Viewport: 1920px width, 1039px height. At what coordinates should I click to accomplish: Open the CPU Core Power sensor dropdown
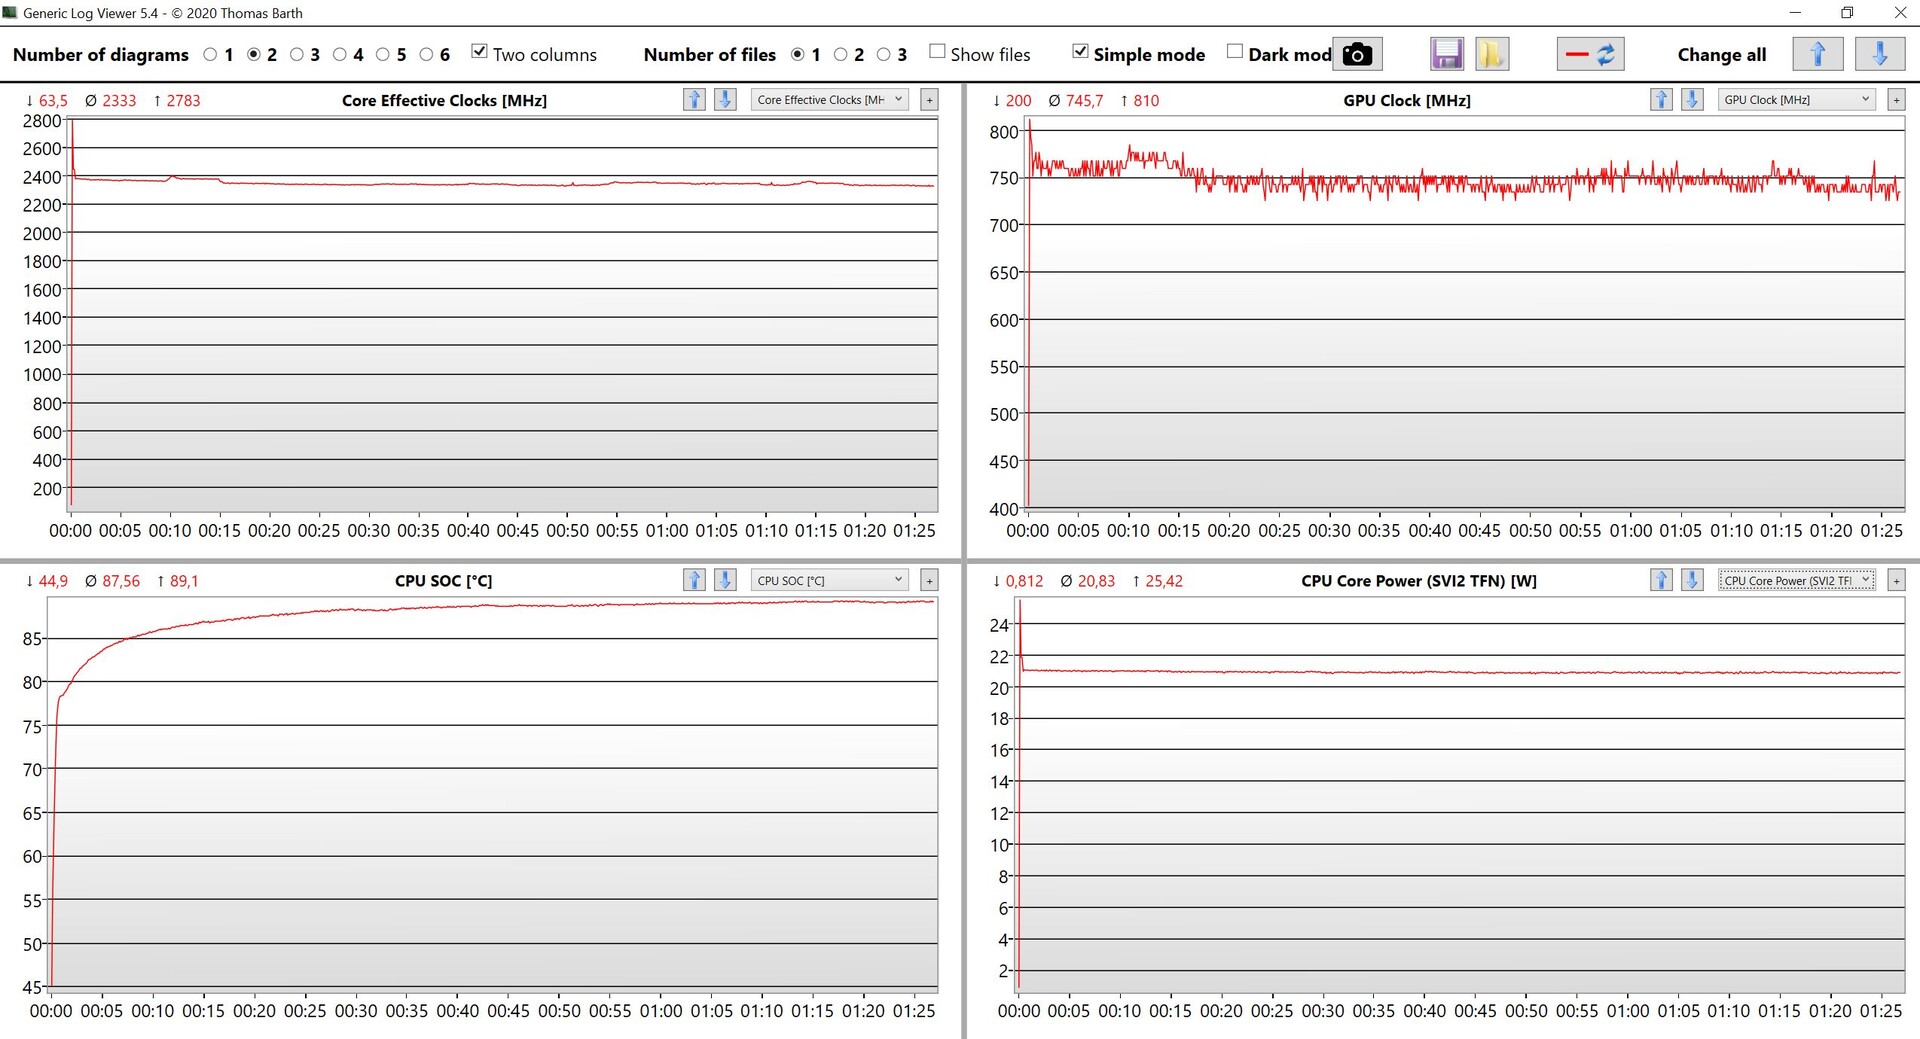coord(1797,580)
